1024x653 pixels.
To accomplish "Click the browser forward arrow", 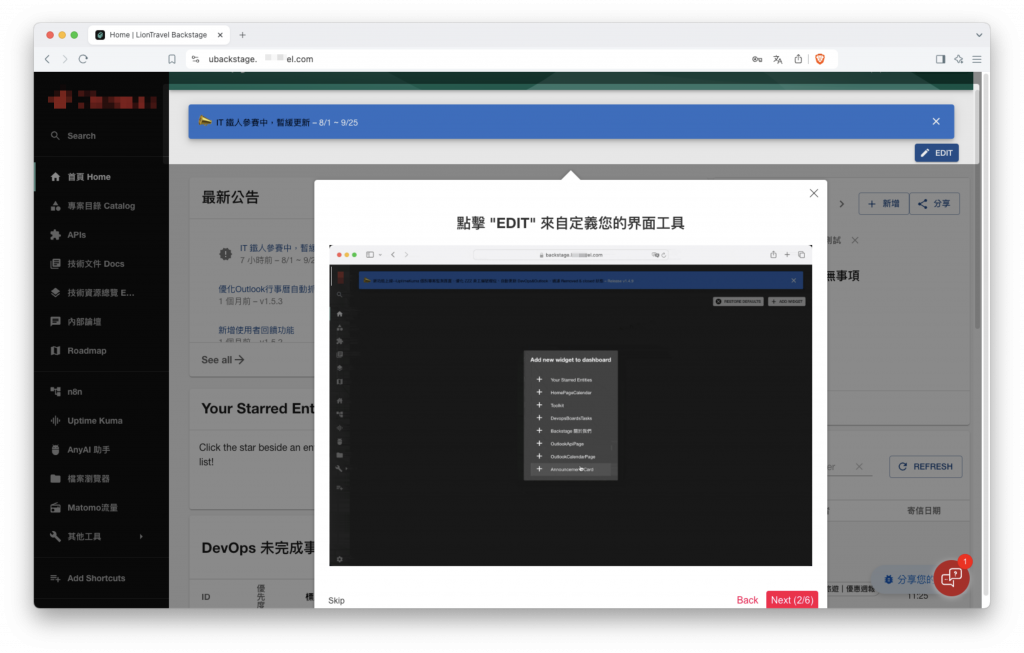I will [x=65, y=59].
